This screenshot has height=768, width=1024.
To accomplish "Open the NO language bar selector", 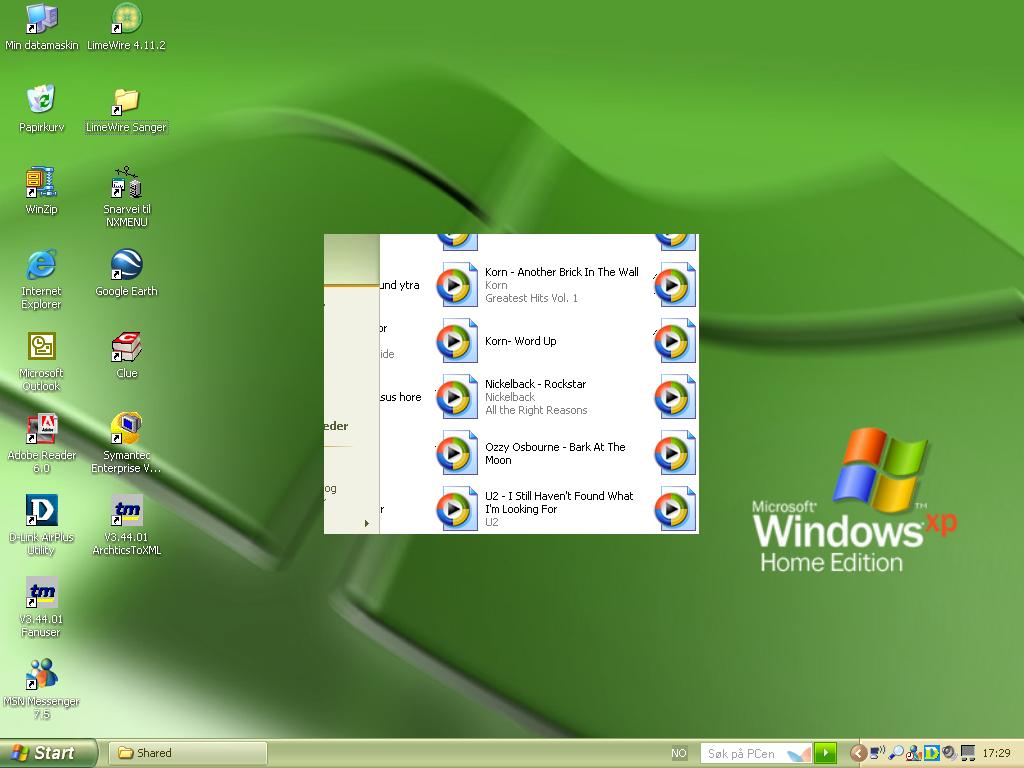I will click(679, 753).
